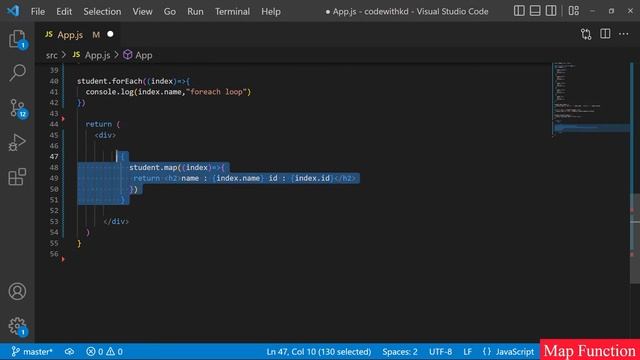Click the return ( statement line

pyautogui.click(x=103, y=124)
